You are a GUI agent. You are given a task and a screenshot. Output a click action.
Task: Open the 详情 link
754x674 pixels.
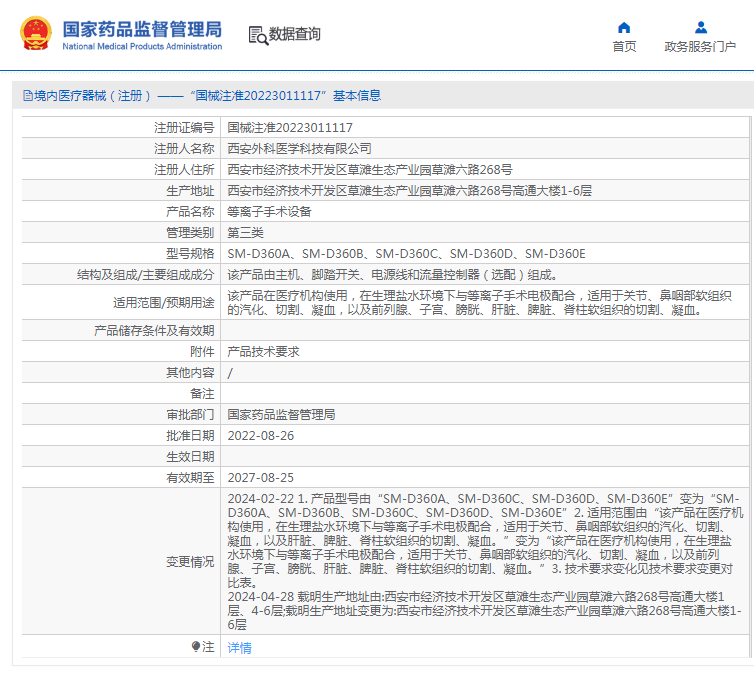click(239, 648)
